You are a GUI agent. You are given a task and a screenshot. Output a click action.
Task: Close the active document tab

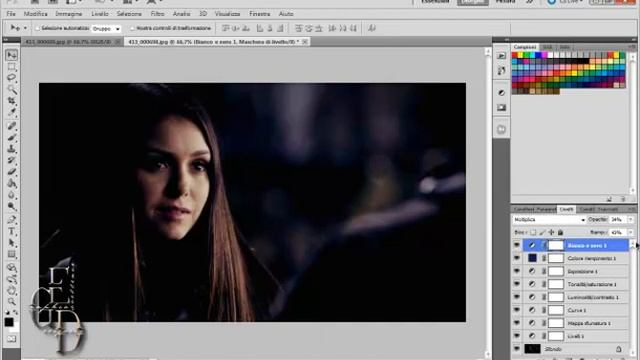click(305, 42)
